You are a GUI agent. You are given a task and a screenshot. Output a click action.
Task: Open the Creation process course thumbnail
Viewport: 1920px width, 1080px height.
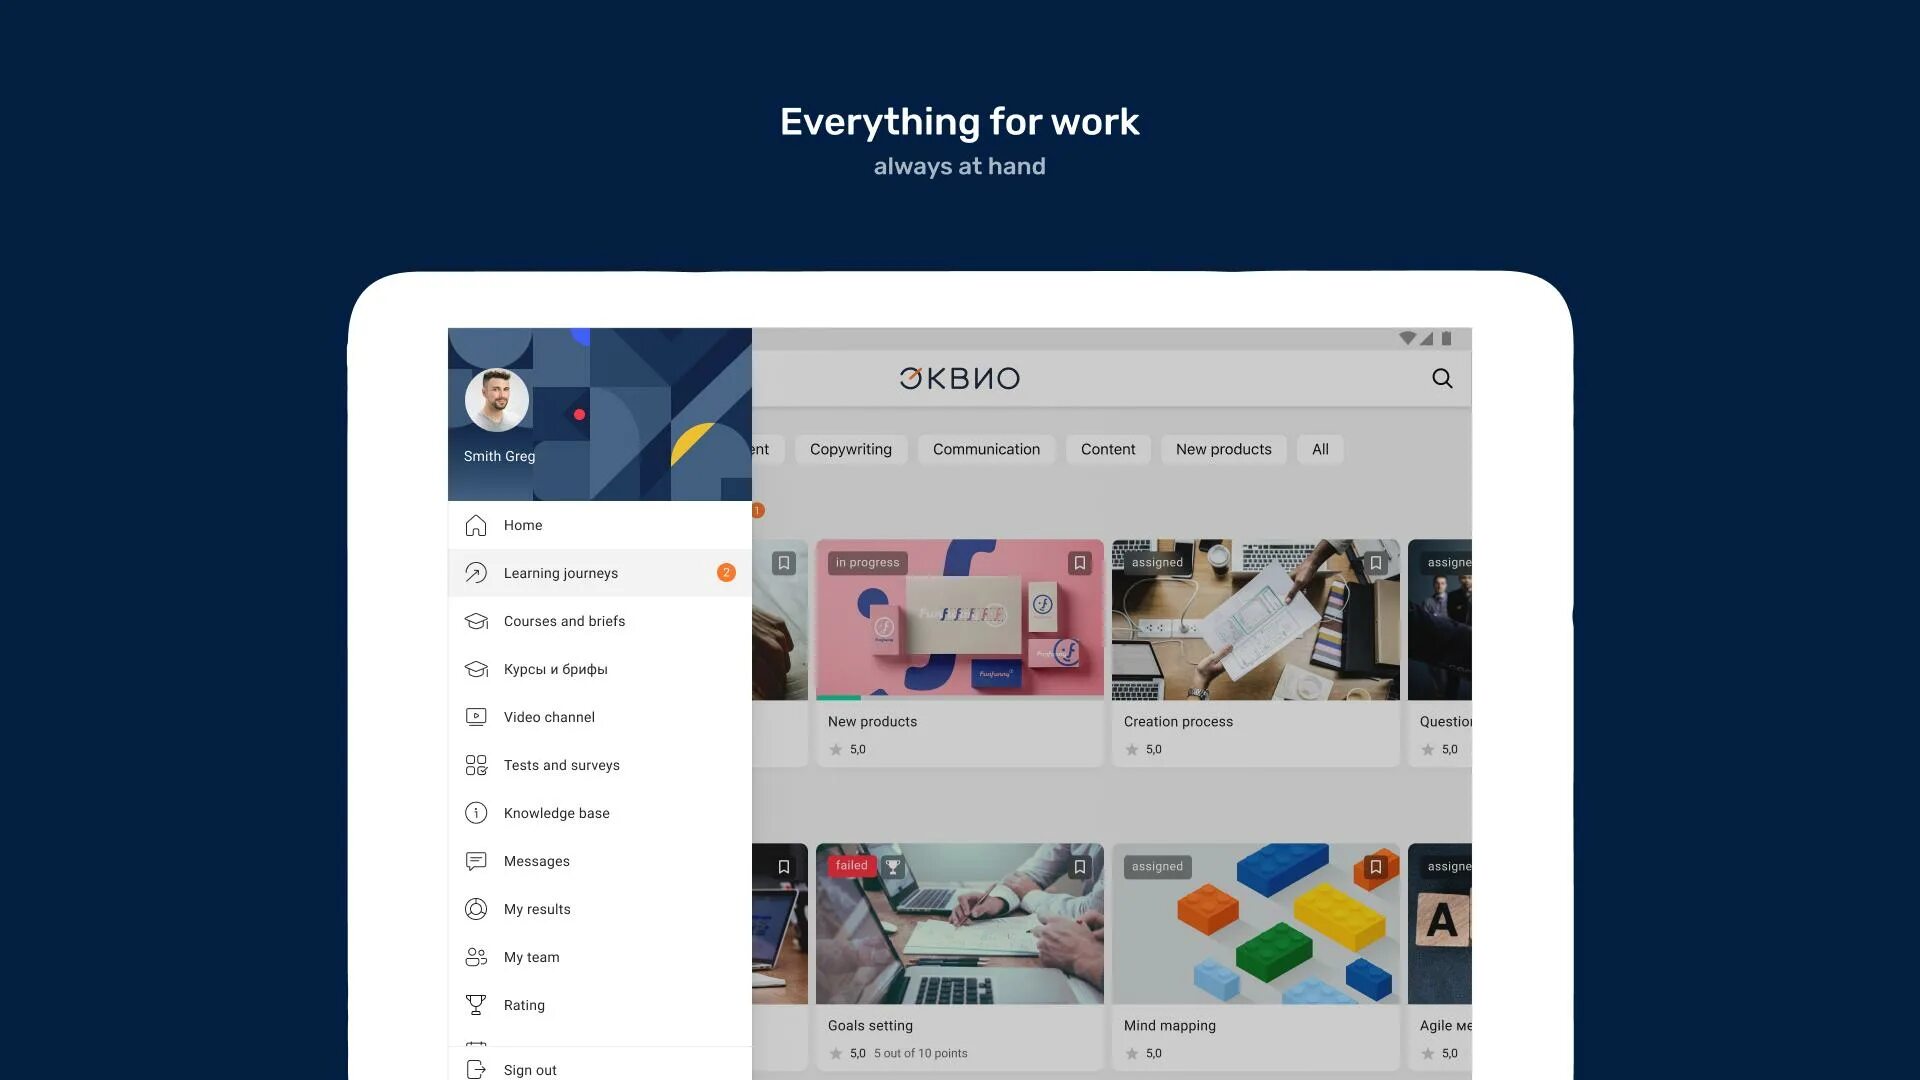tap(1256, 620)
